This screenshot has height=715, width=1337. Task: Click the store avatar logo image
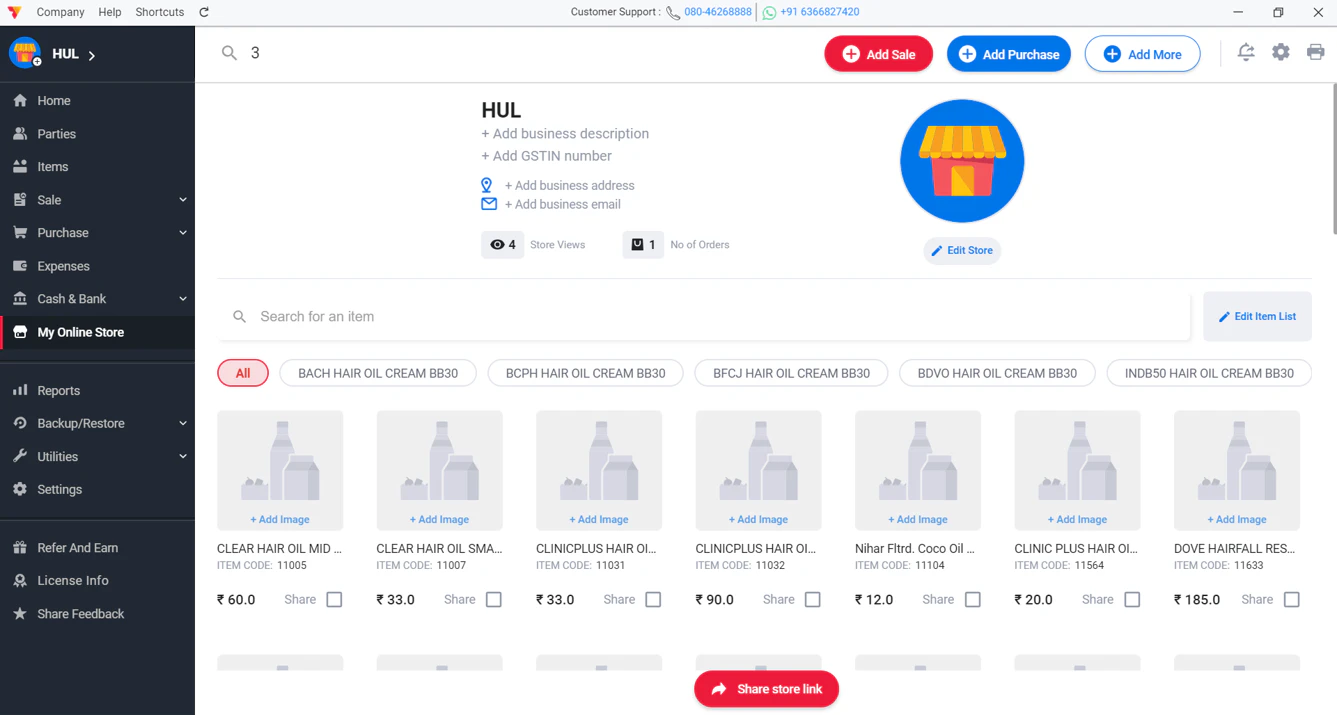[962, 161]
